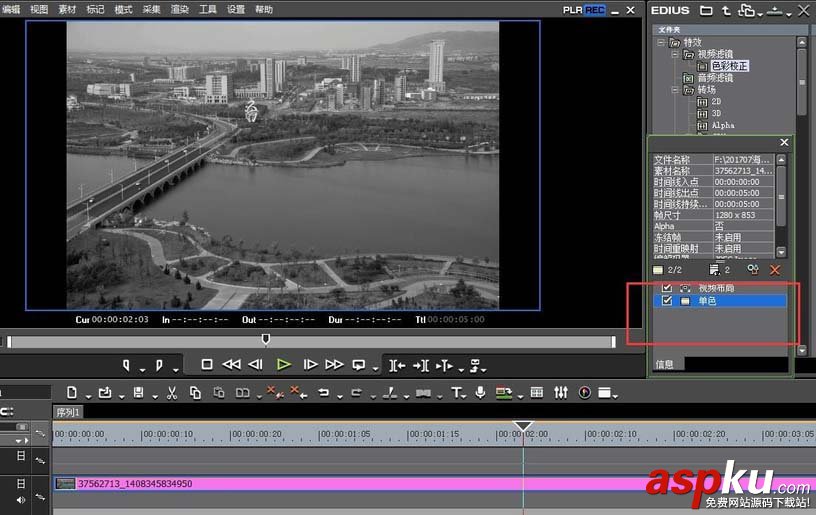Toggle the REC mode indicator
Screen dimensions: 816x515
[x=595, y=10]
